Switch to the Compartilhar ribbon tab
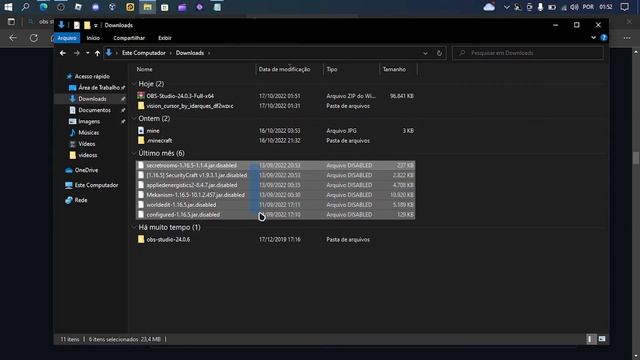 click(x=129, y=38)
